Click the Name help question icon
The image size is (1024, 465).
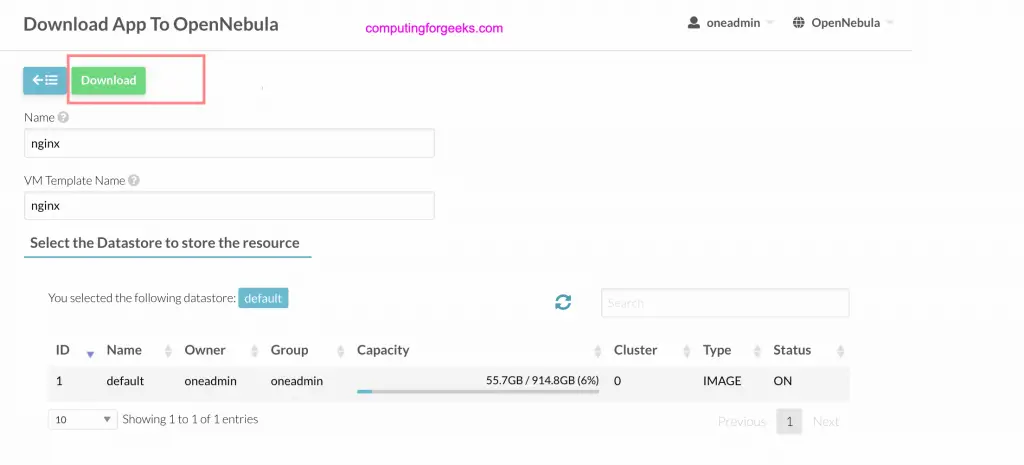[63, 118]
